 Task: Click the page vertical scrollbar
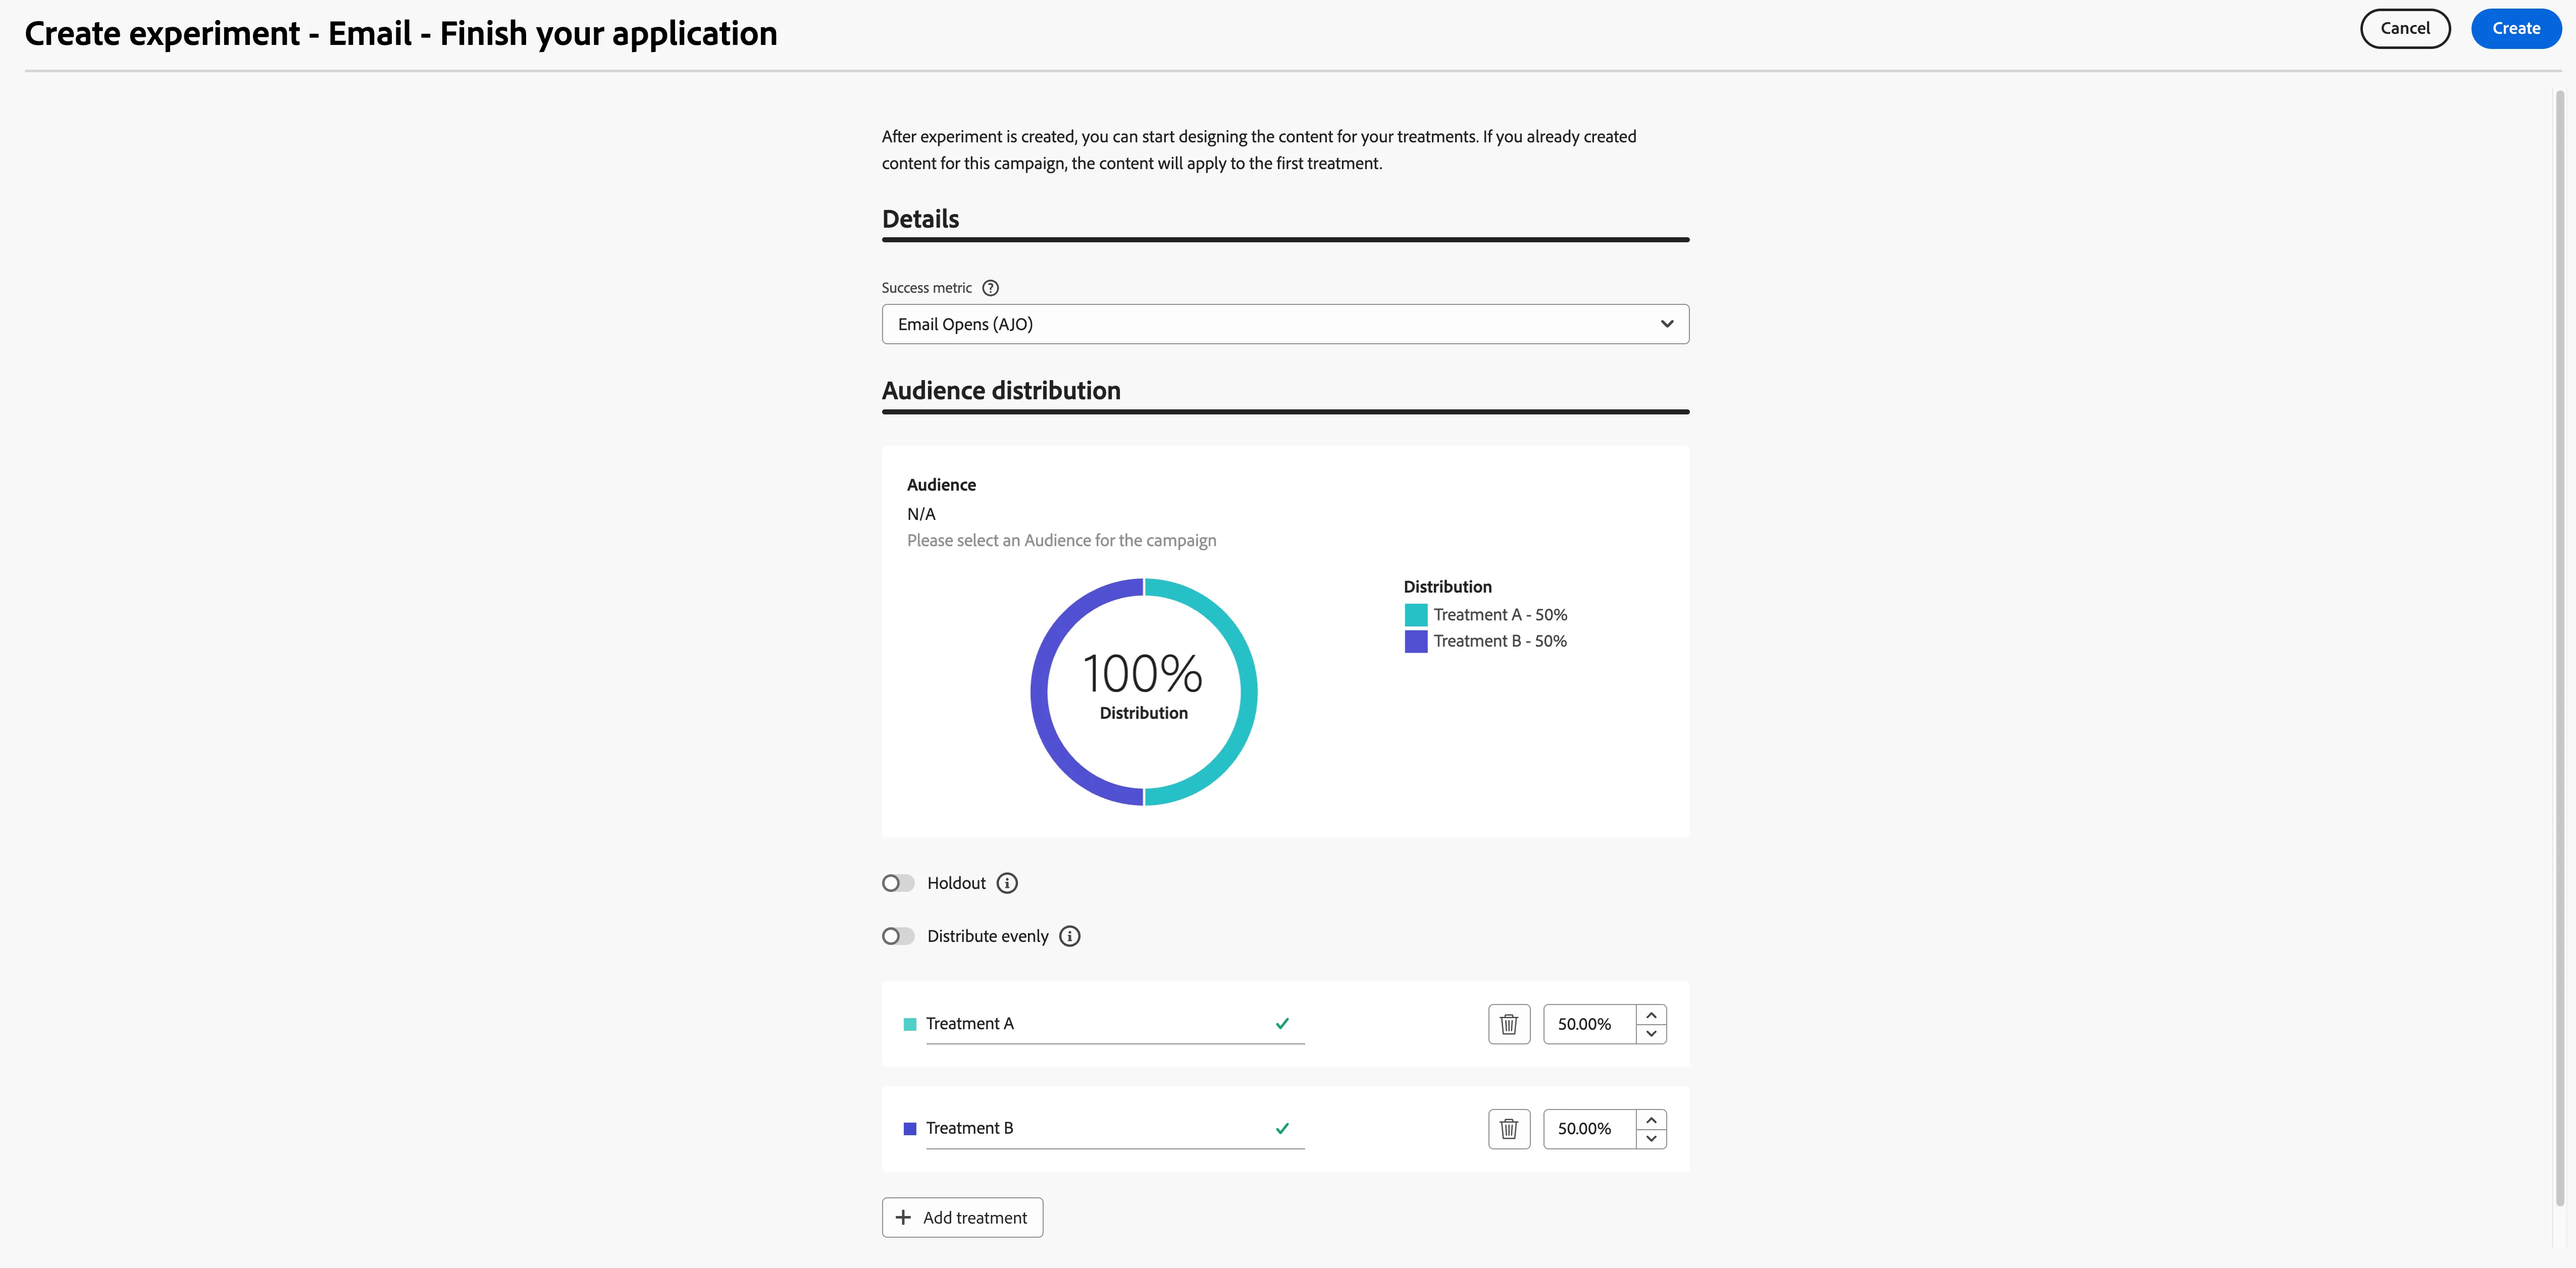[2560, 648]
